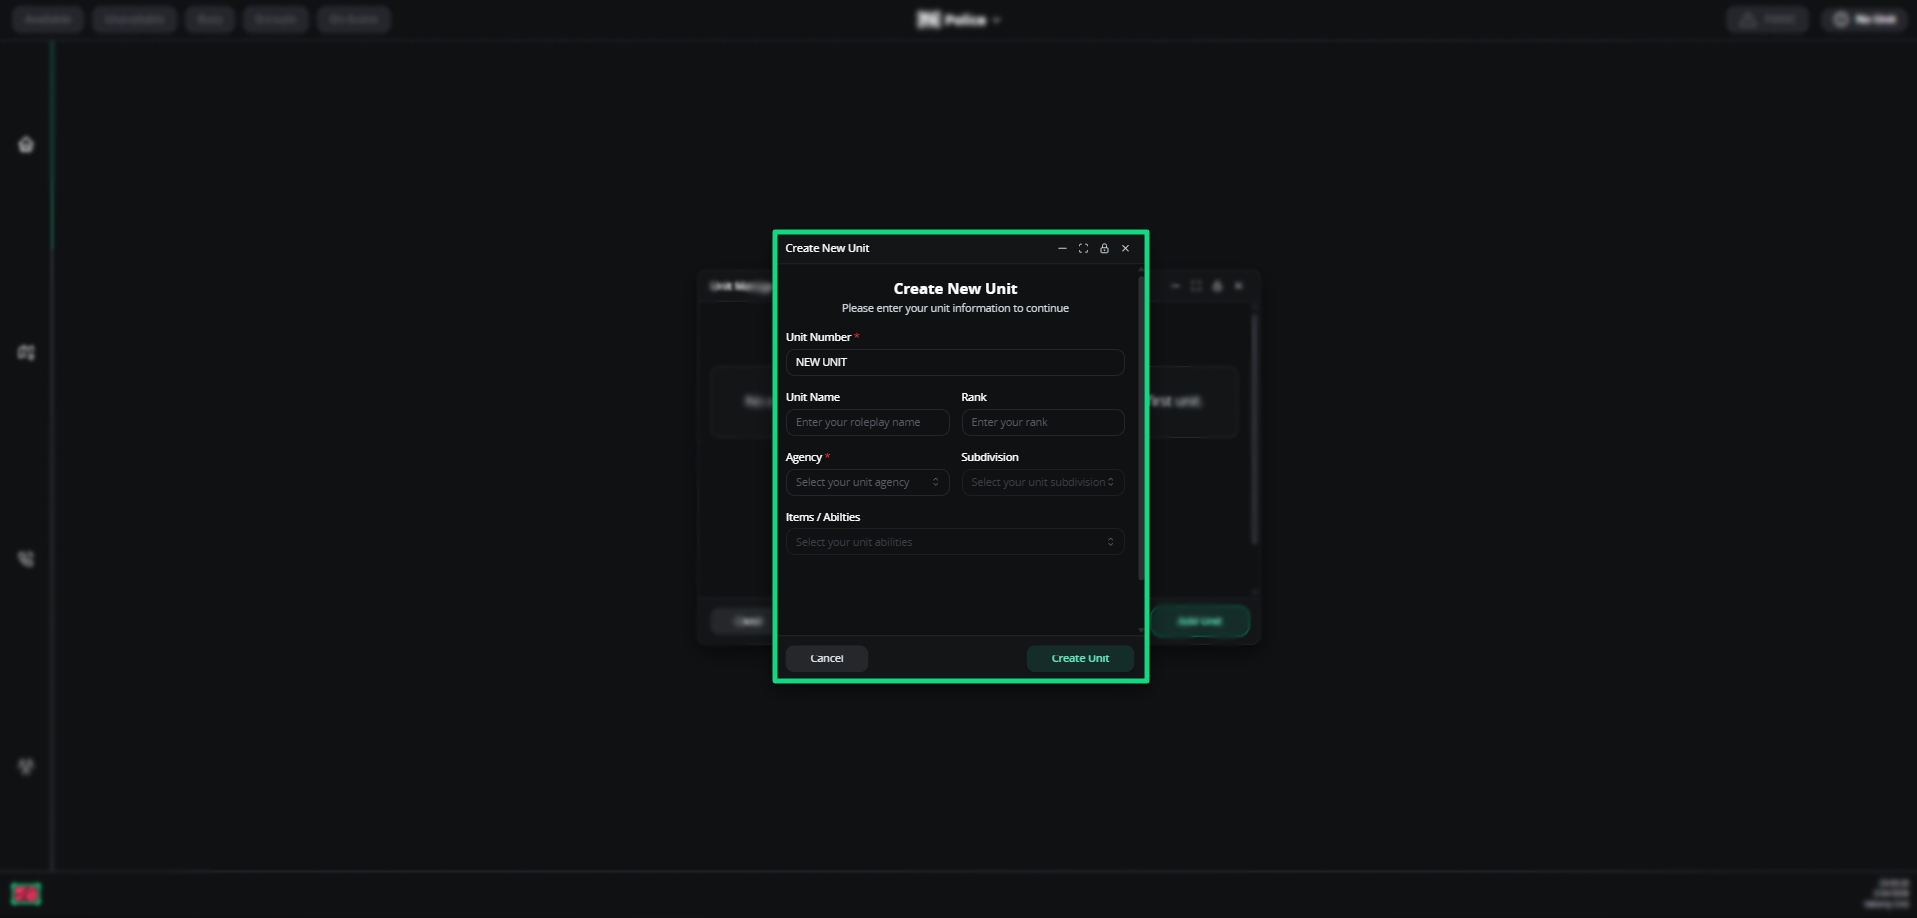This screenshot has width=1917, height=918.
Task: Click the bold 'Create New Unit' heading
Action: coord(955,289)
